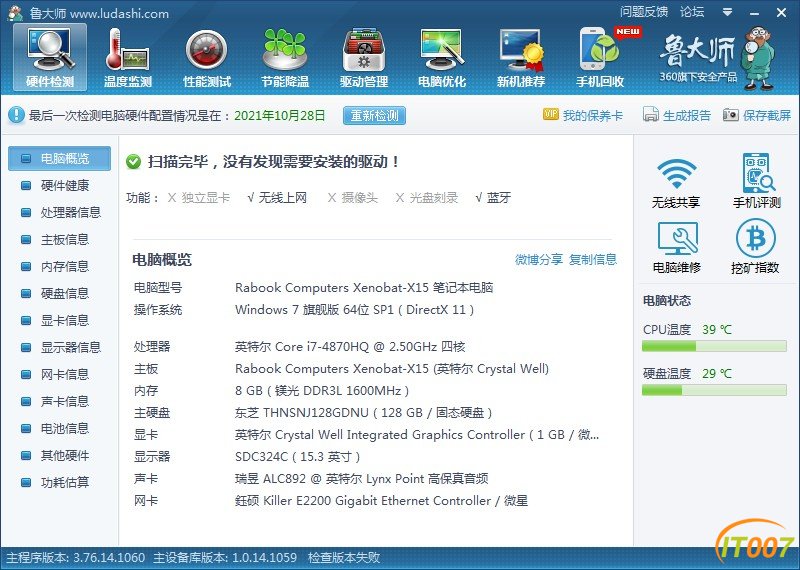The height and width of the screenshot is (570, 800).
Task: Click the 保存截屏 camera icon
Action: click(x=731, y=115)
